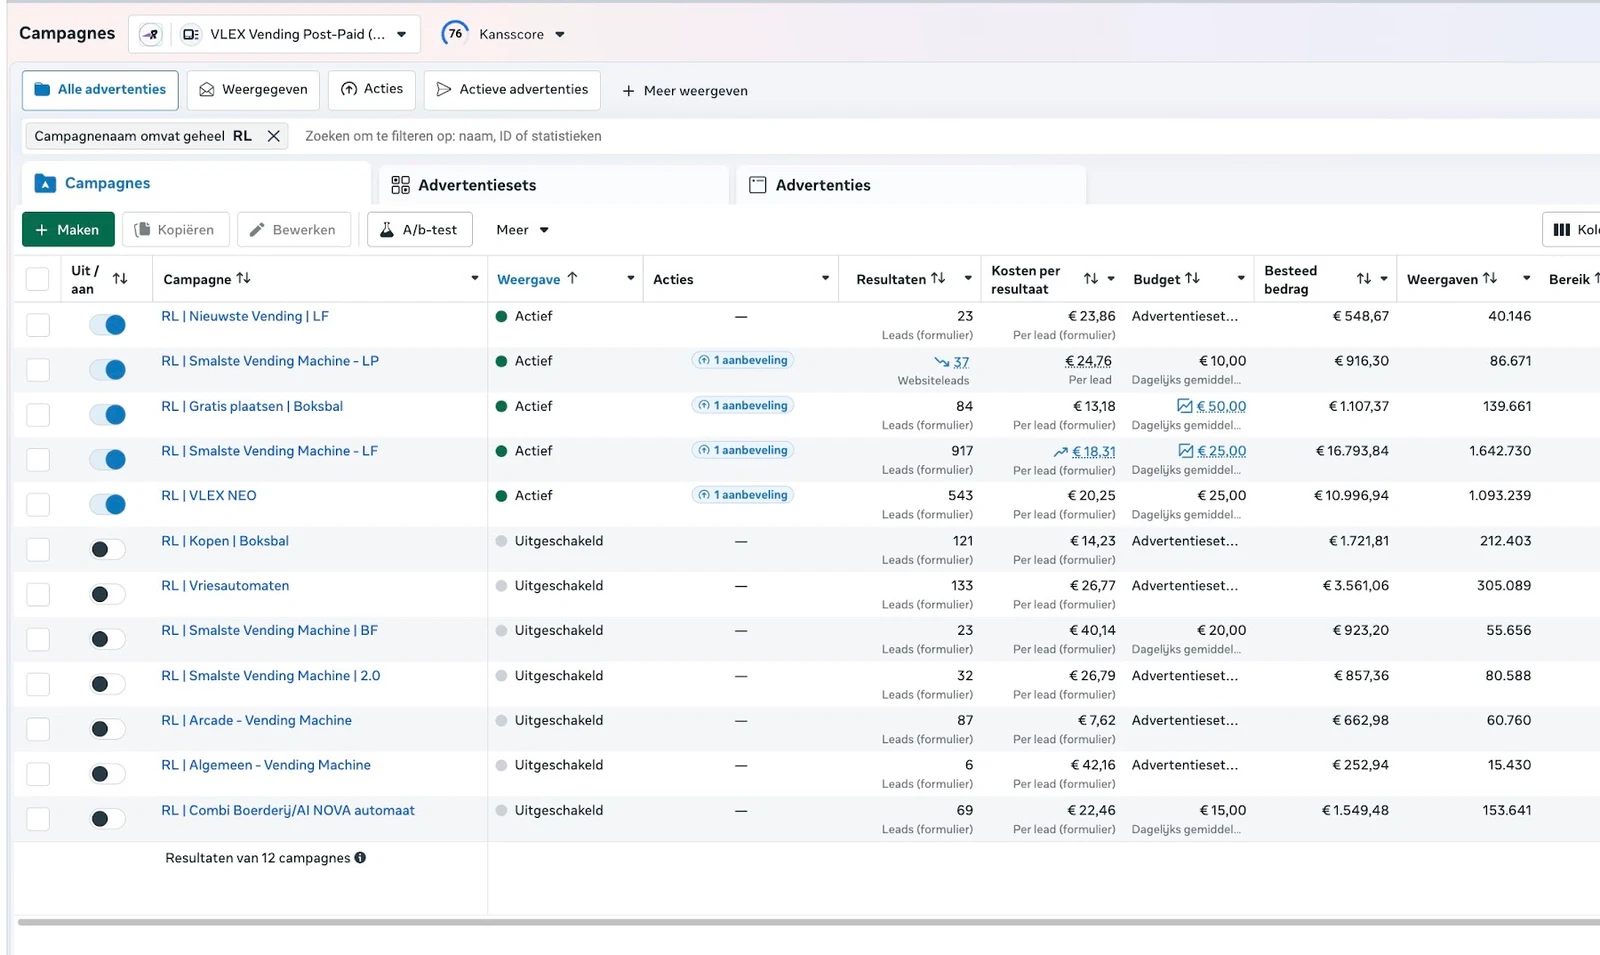Screen dimensions: 1600x955
Task: Toggle off RL | Nieuwste Vending | LF campaign
Action: pos(107,324)
